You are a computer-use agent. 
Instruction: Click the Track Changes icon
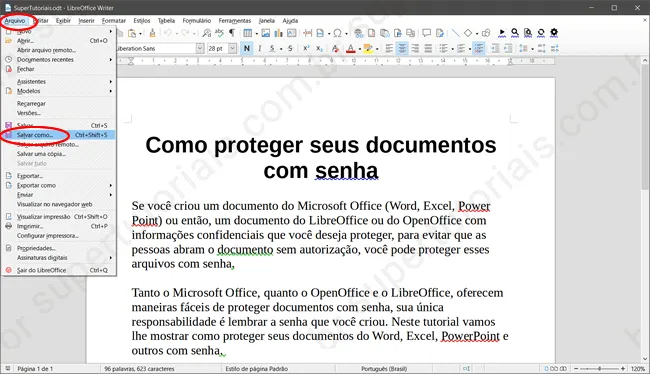coord(439,33)
